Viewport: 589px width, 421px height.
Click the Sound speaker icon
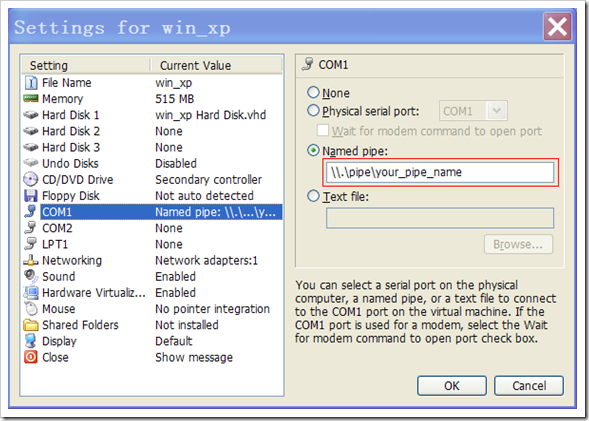click(31, 276)
